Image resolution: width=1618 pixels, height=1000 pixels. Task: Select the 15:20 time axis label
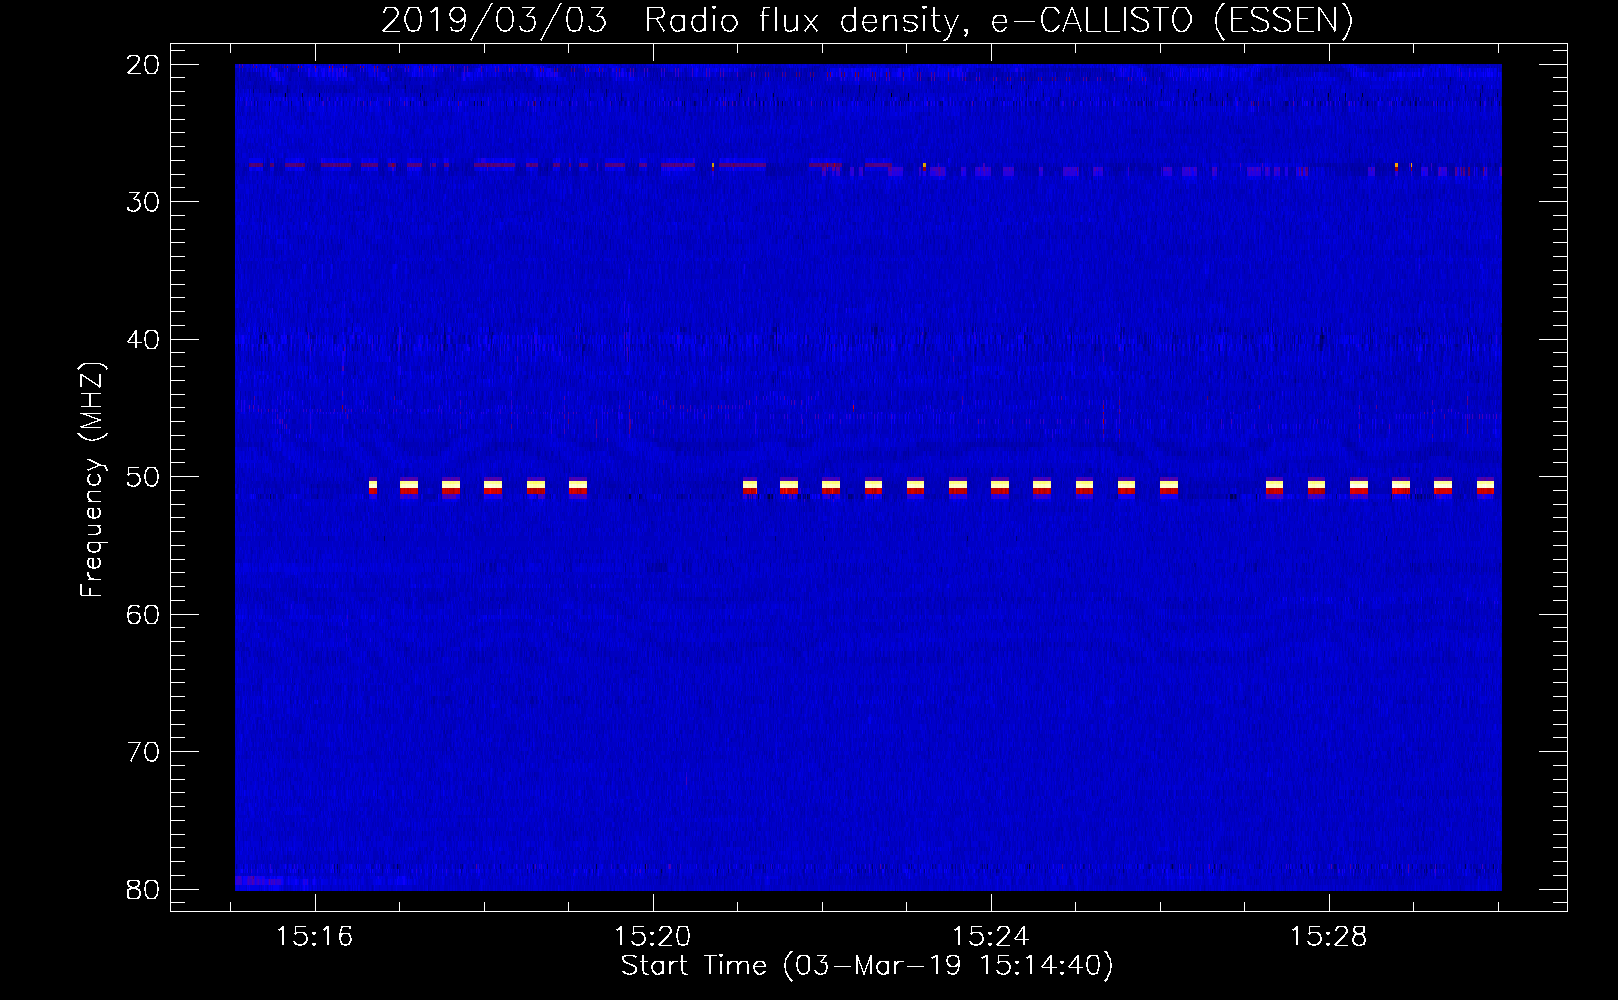[652, 937]
